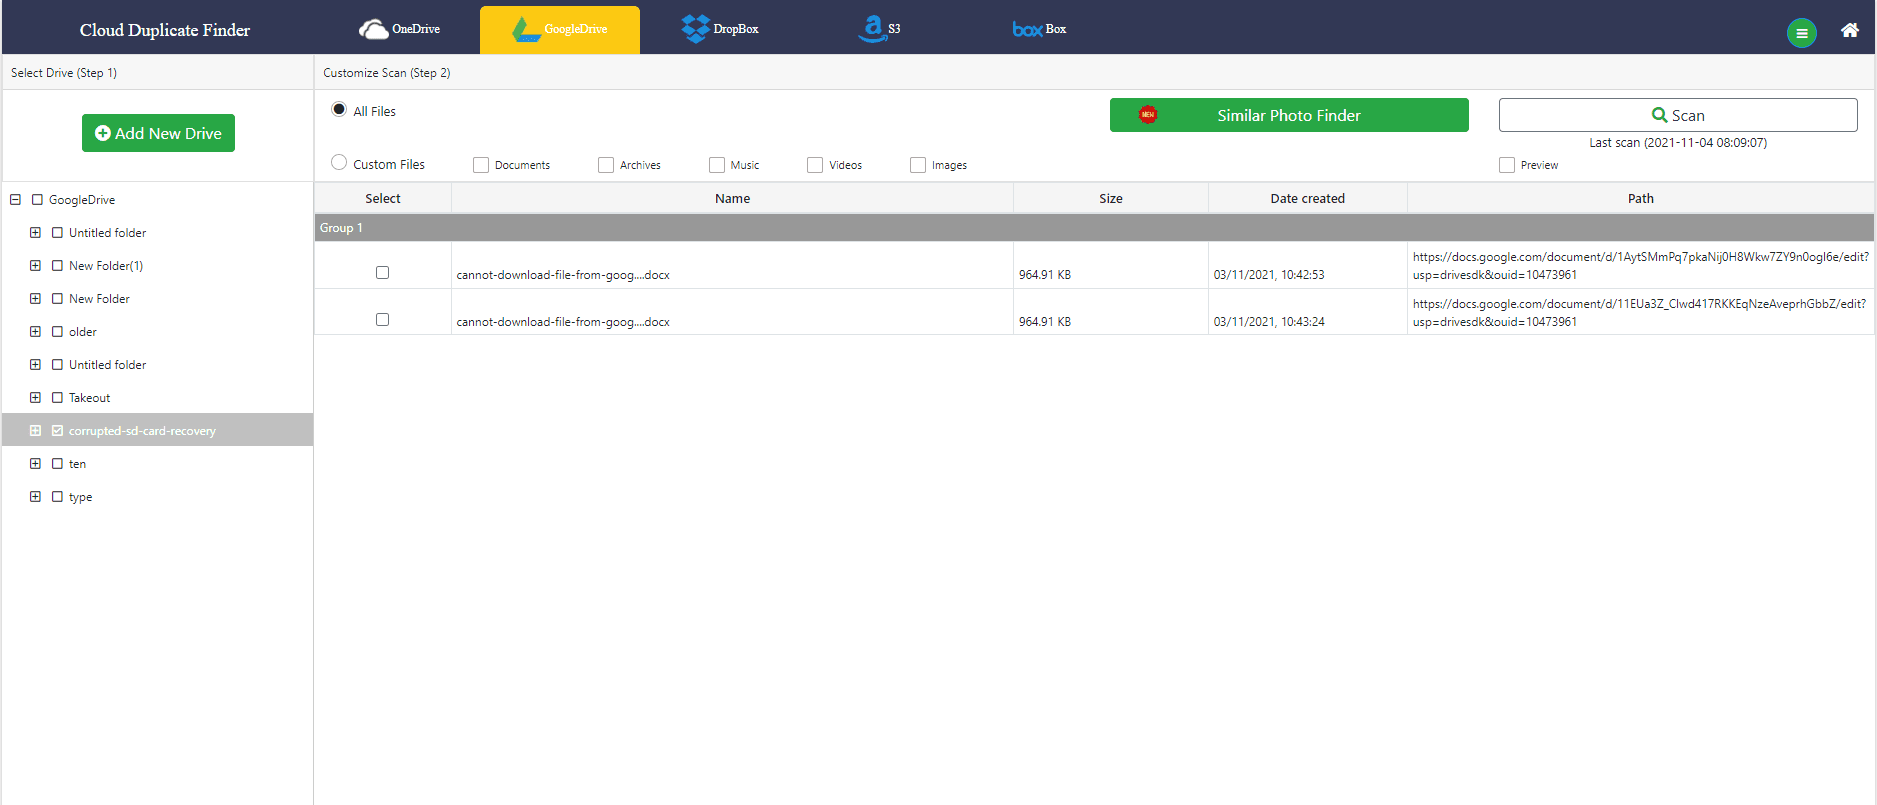
Task: Open the Similar Photo Finder
Action: pos(1288,115)
